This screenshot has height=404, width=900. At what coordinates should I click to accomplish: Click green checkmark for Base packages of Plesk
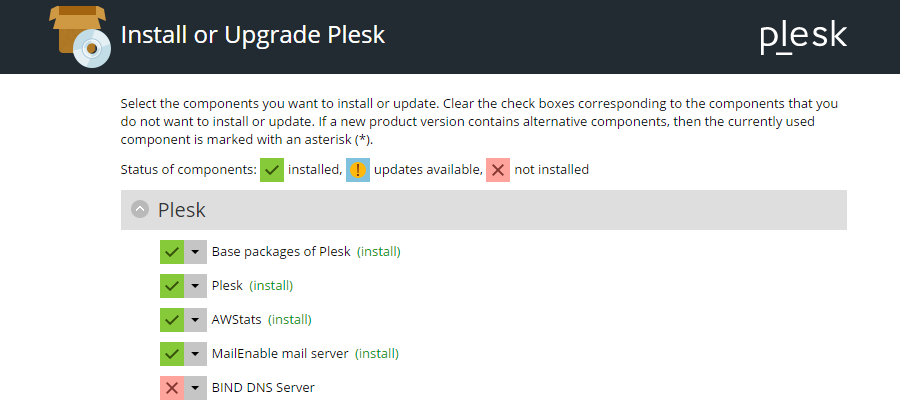pos(172,252)
